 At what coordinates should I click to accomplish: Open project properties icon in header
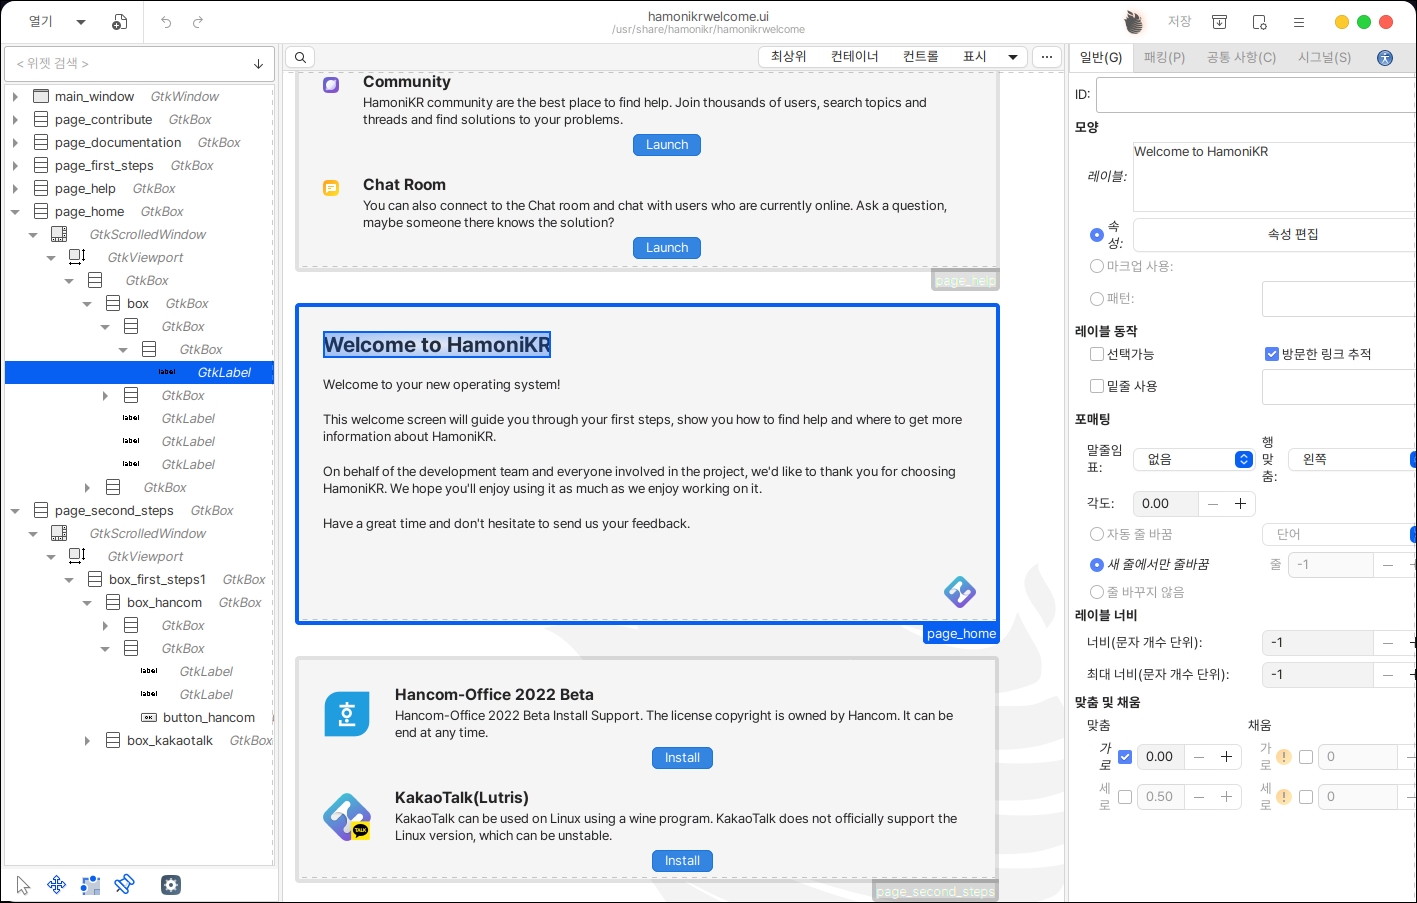(x=1259, y=22)
